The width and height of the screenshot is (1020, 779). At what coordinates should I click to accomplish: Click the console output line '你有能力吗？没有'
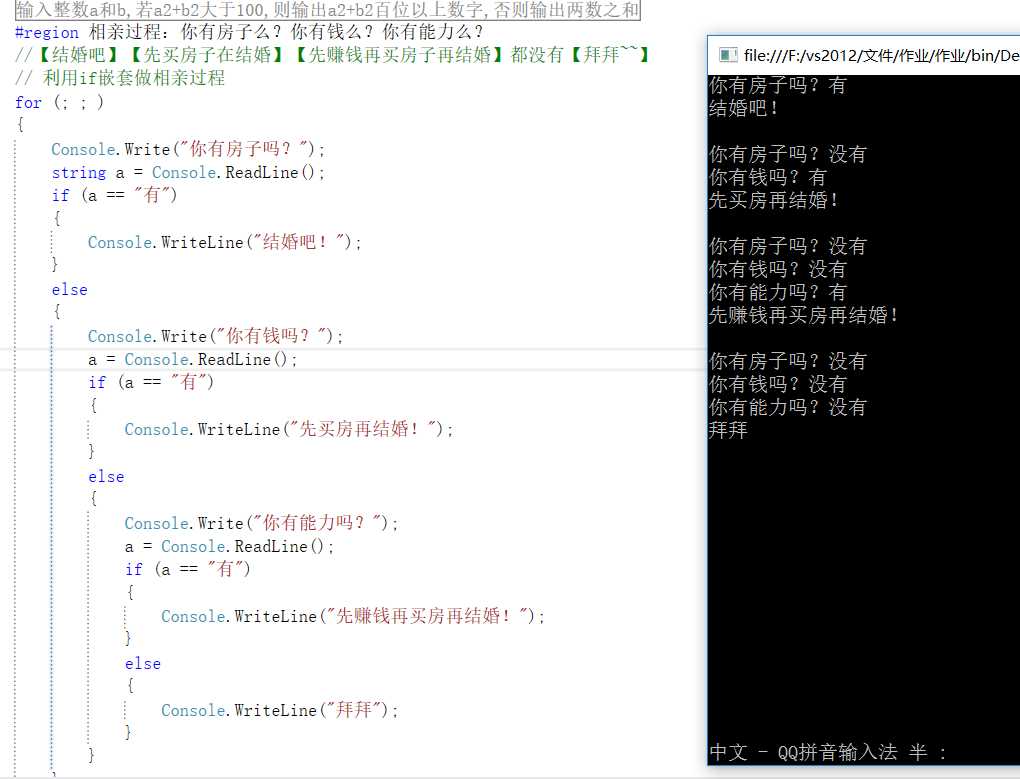(x=788, y=407)
